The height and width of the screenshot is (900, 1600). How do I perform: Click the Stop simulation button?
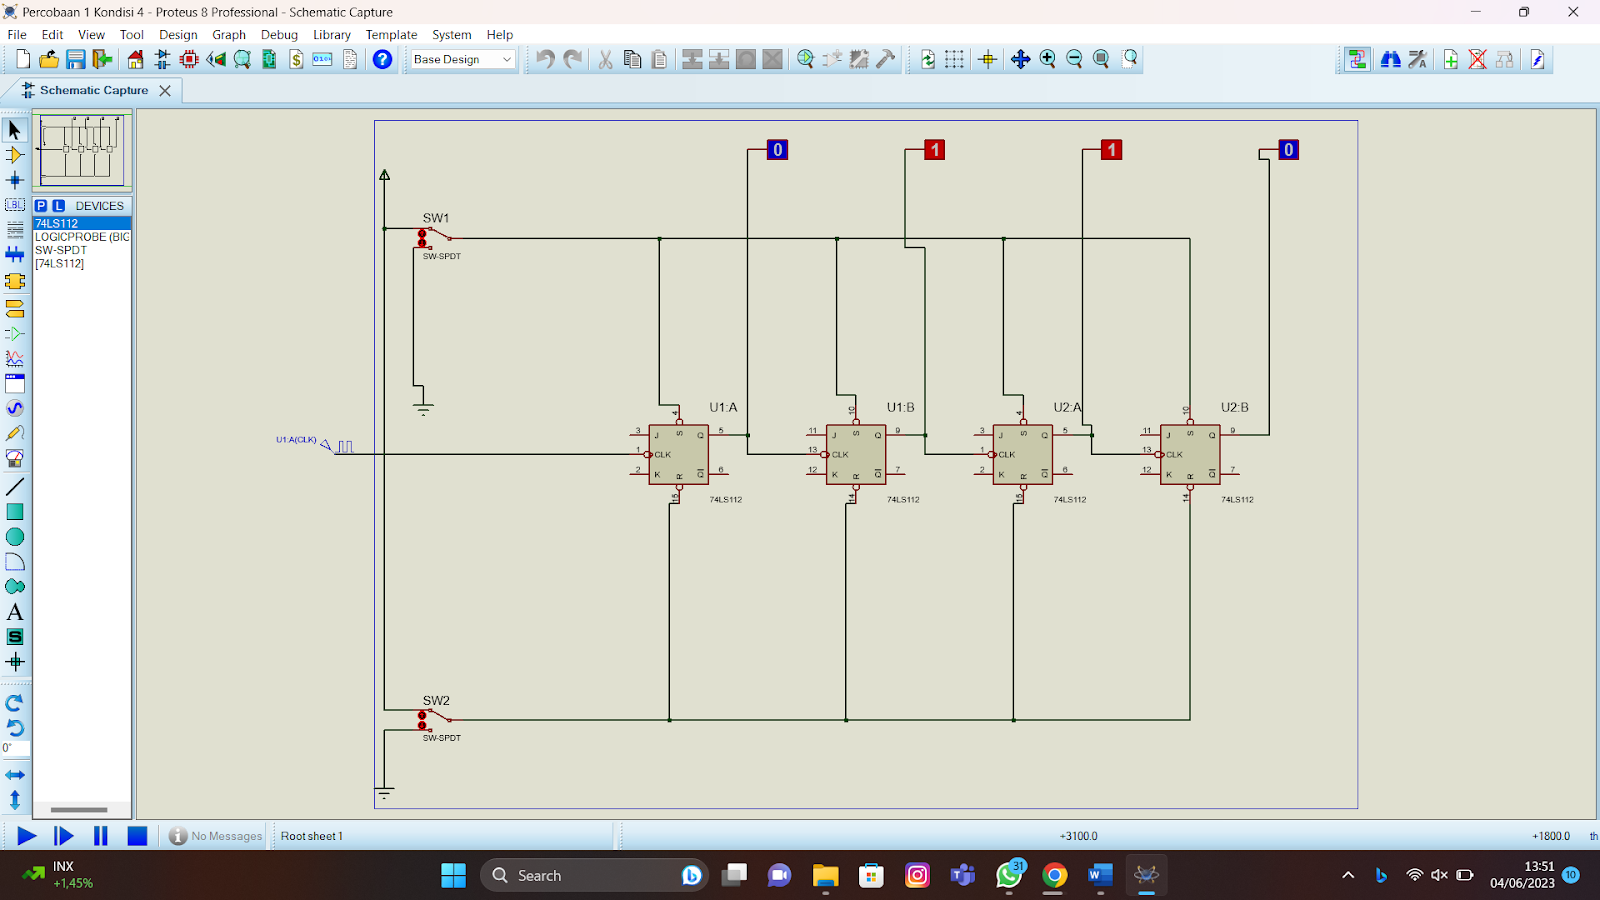(x=137, y=836)
